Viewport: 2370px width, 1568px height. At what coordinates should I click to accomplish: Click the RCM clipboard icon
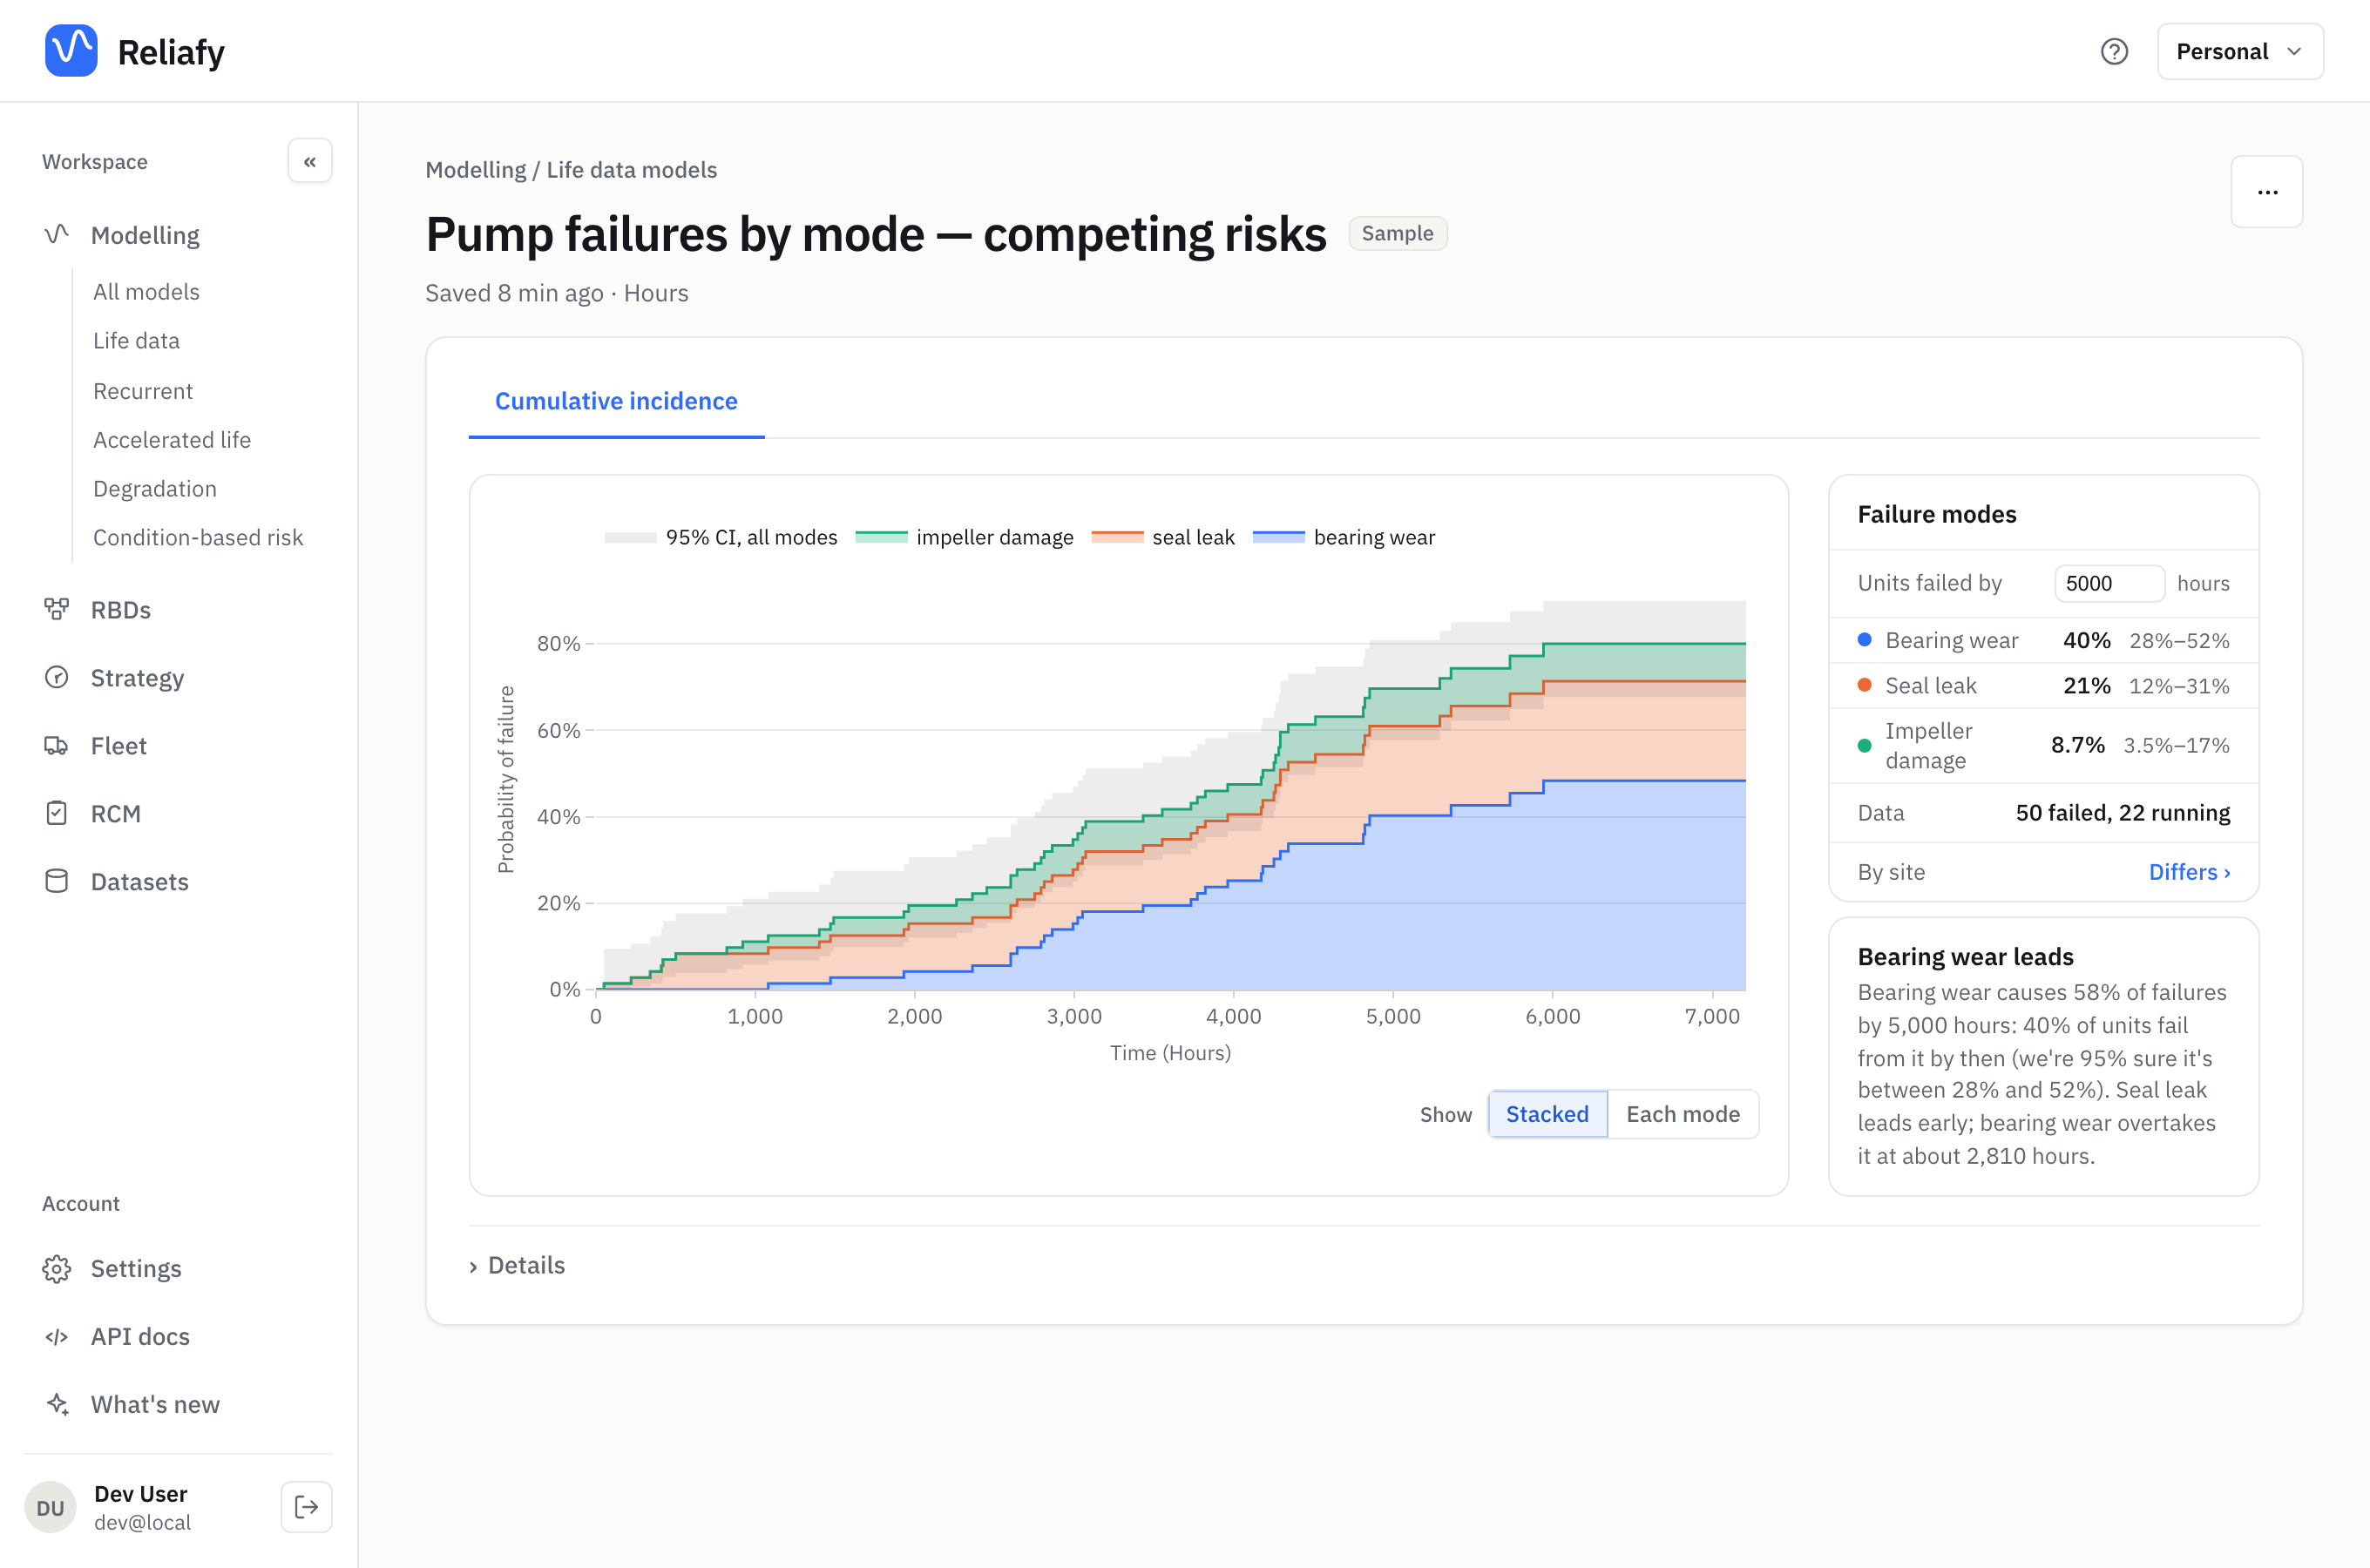[57, 813]
